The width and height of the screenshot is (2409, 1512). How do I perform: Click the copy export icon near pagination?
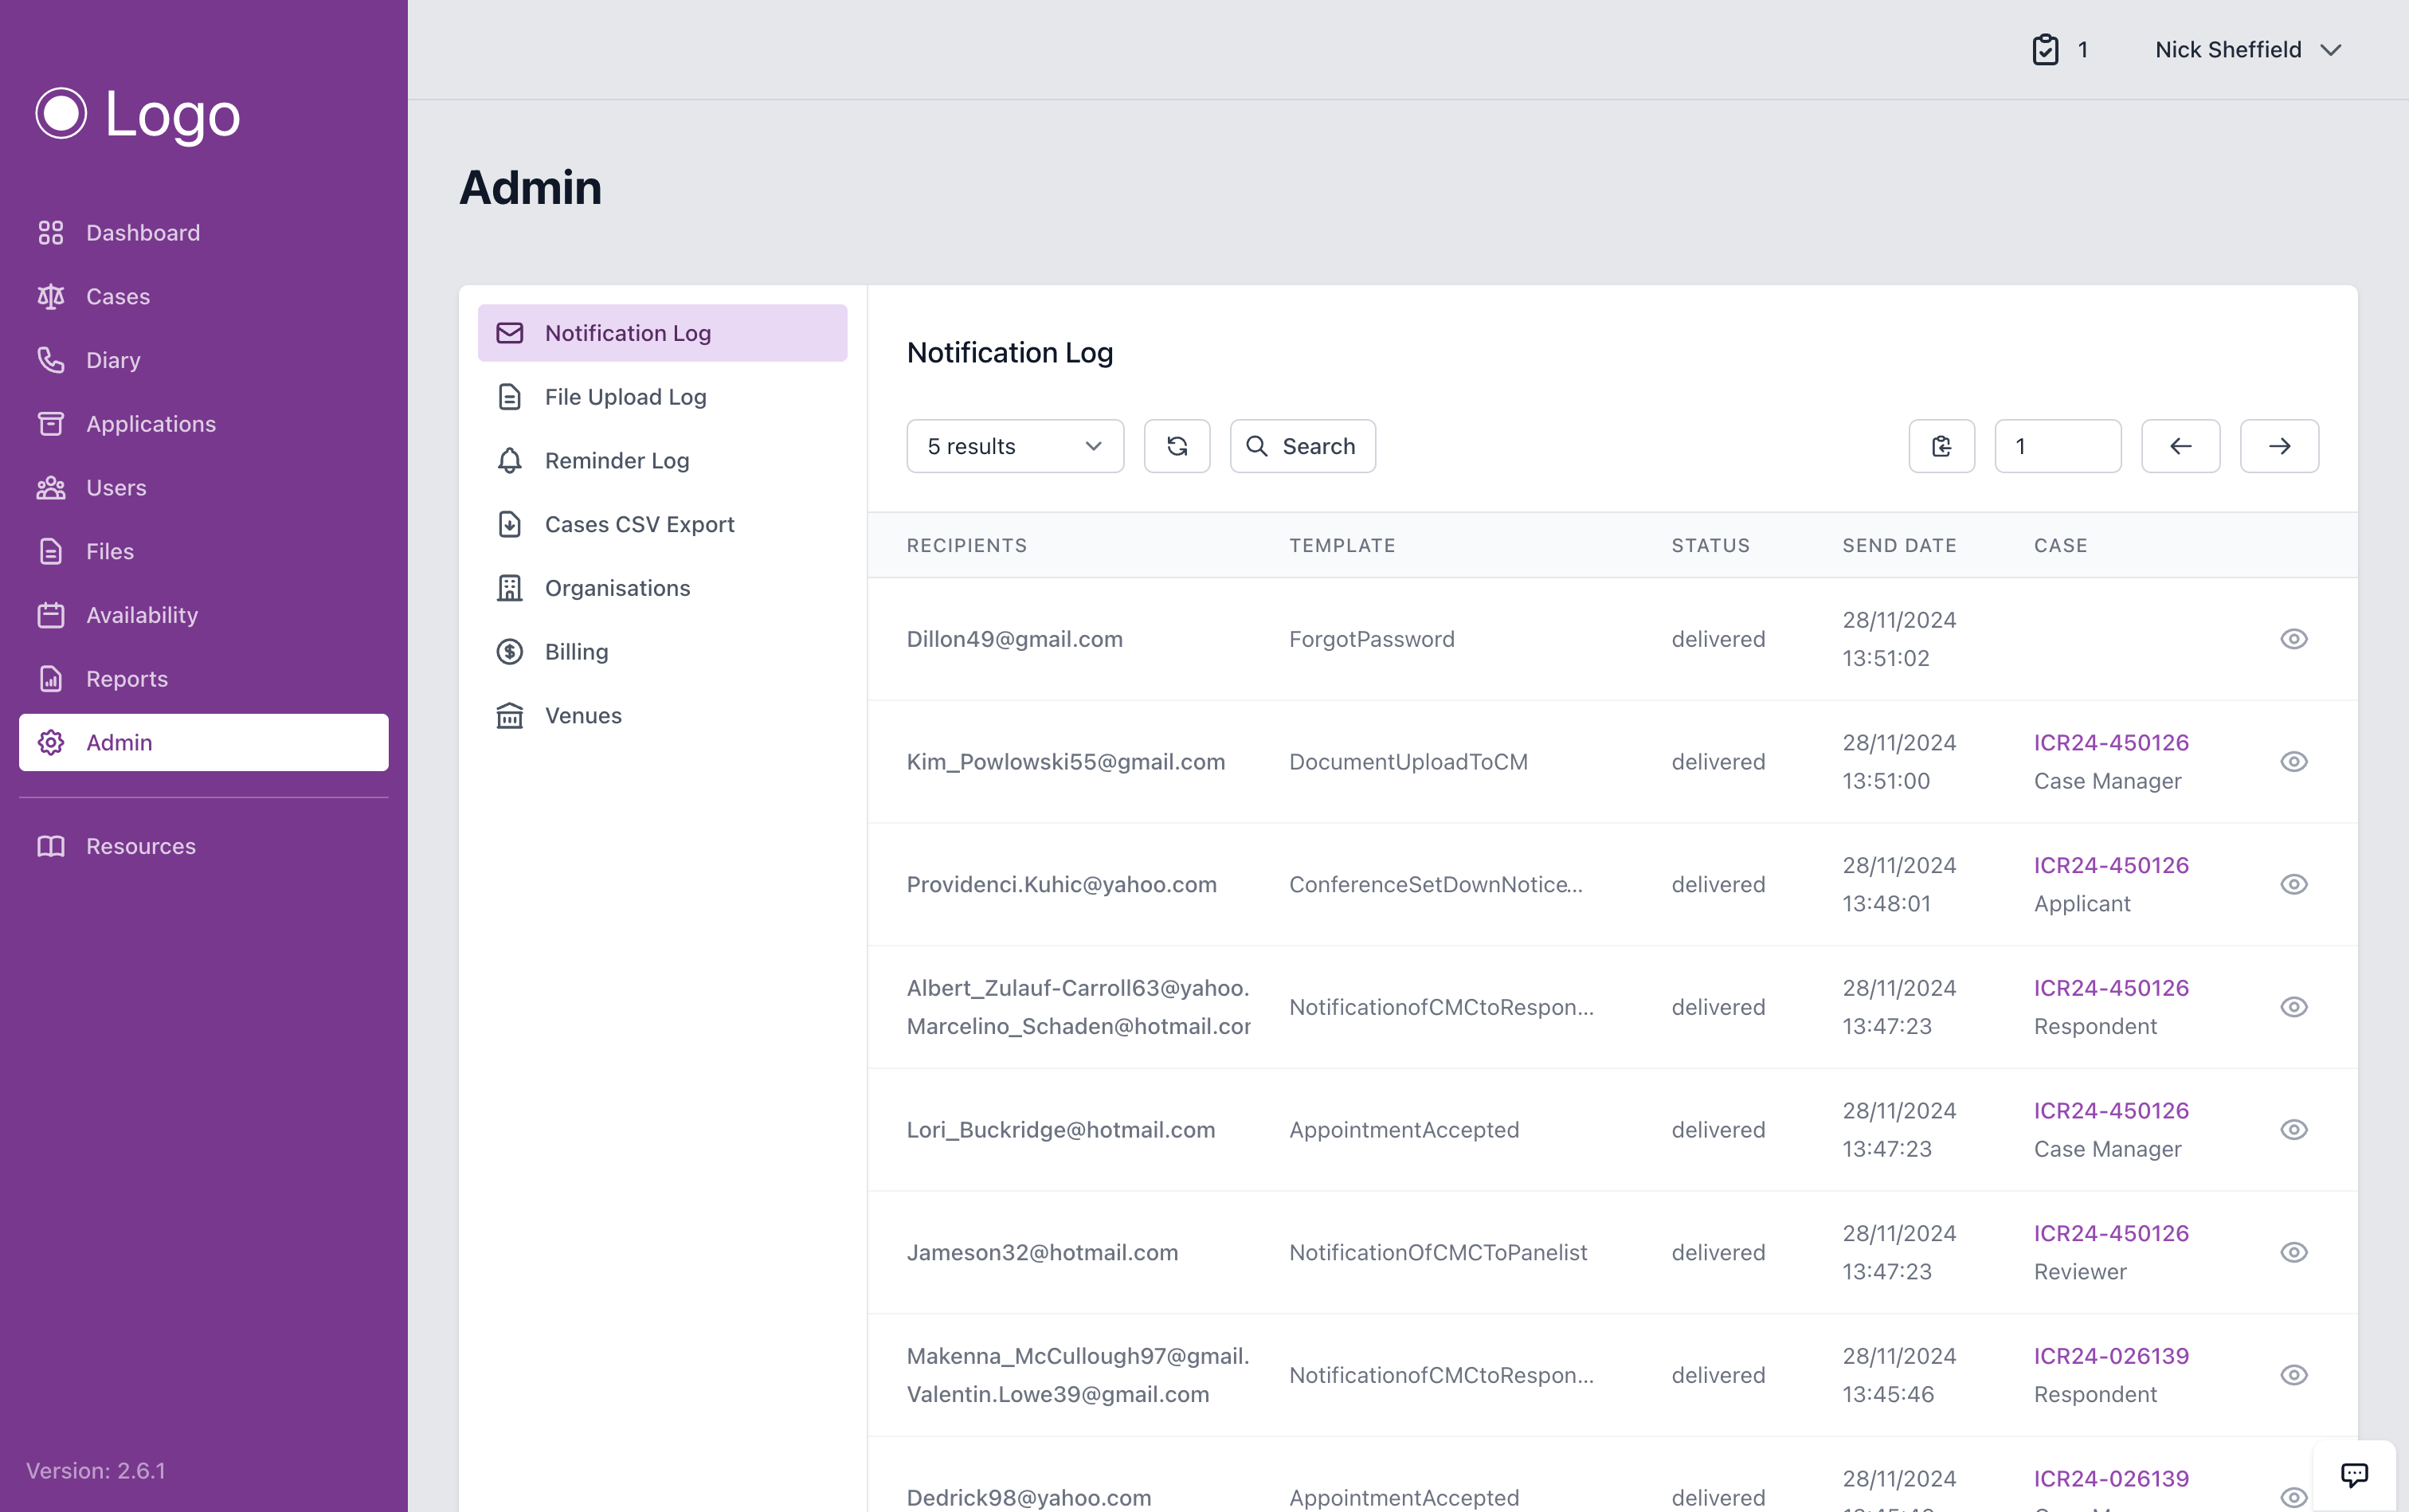pos(1941,446)
